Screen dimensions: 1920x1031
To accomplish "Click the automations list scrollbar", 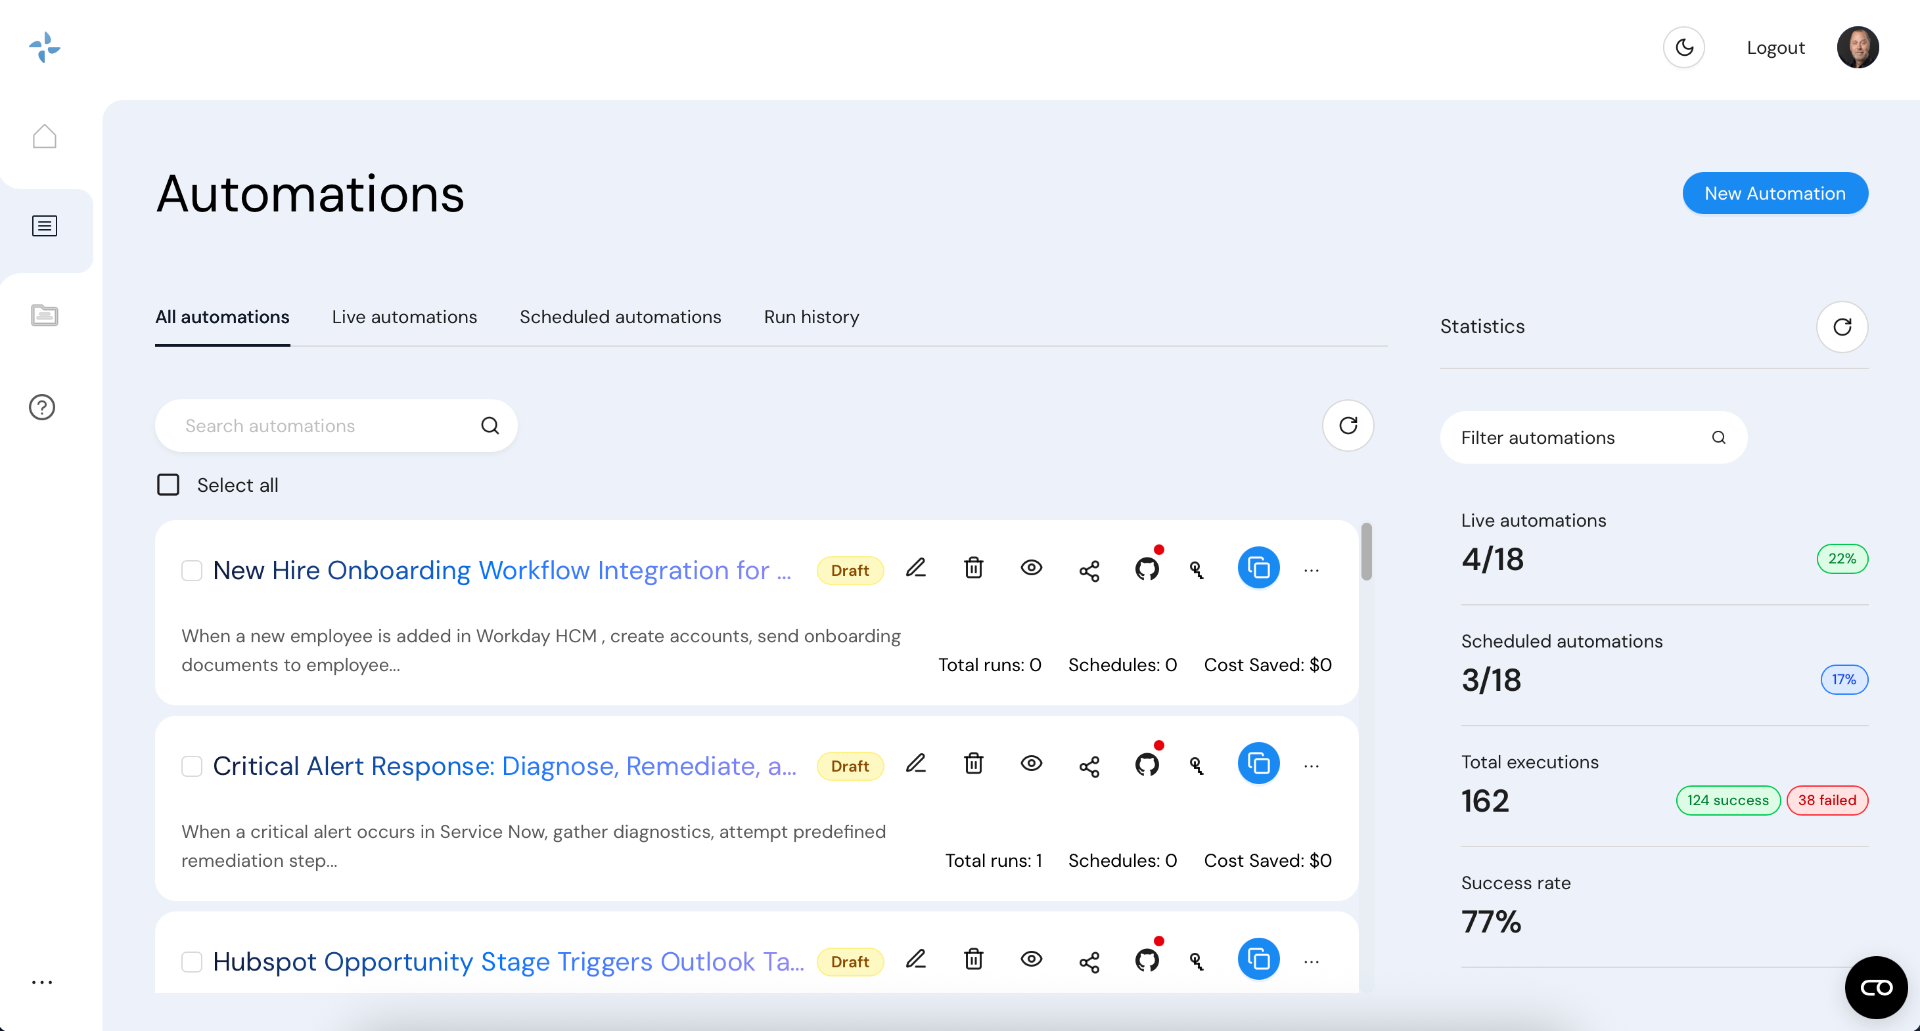I will pos(1366,552).
